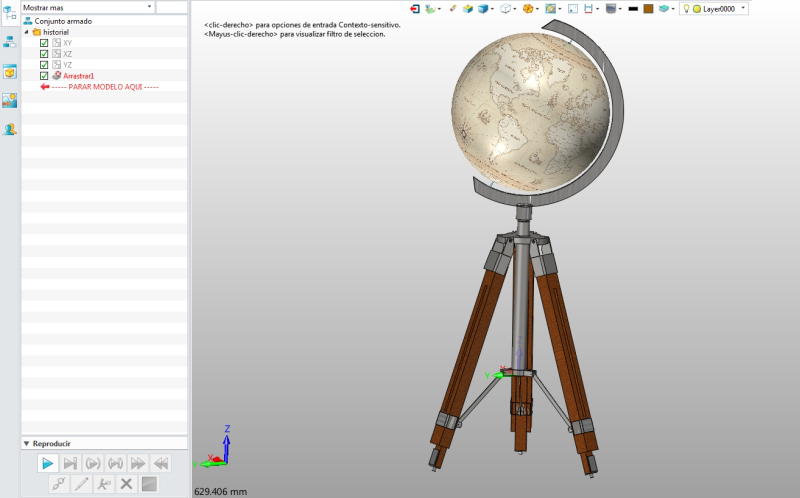
Task: Click the brown color swatch in toolbar
Action: click(648, 9)
